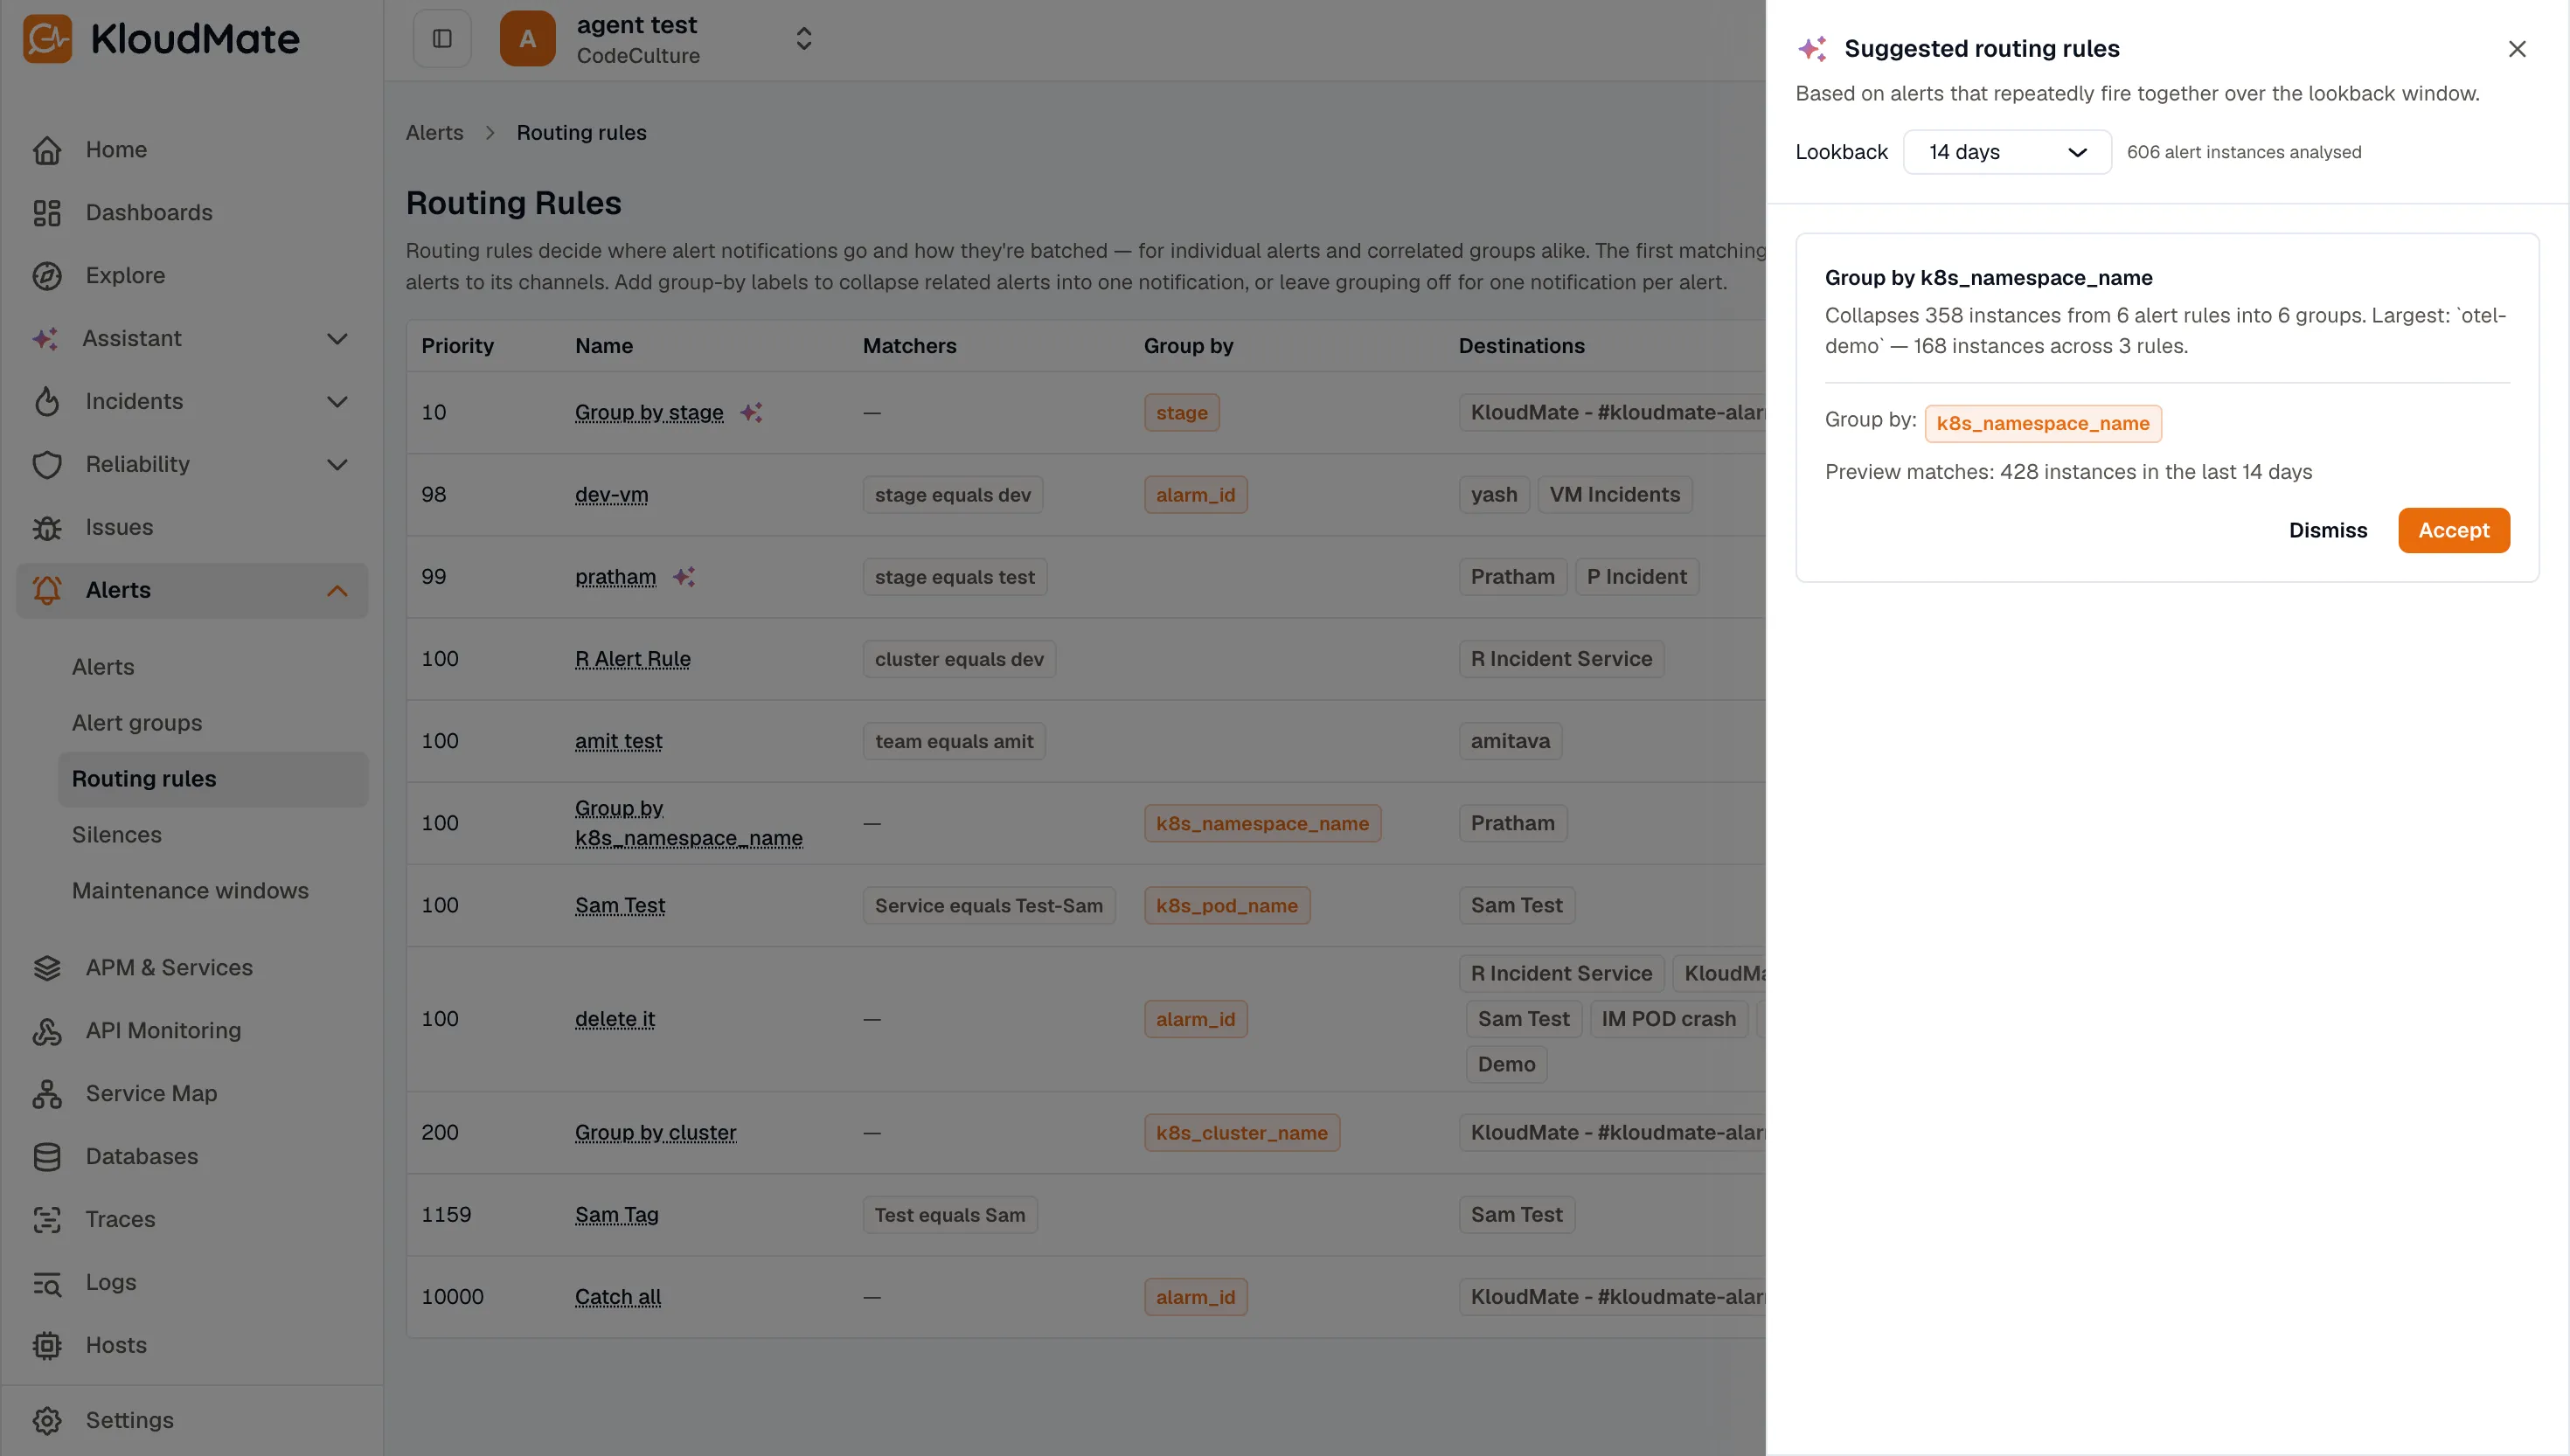Open Traces from the sidebar icon
Viewport: 2570px width, 1456px height.
[47, 1220]
